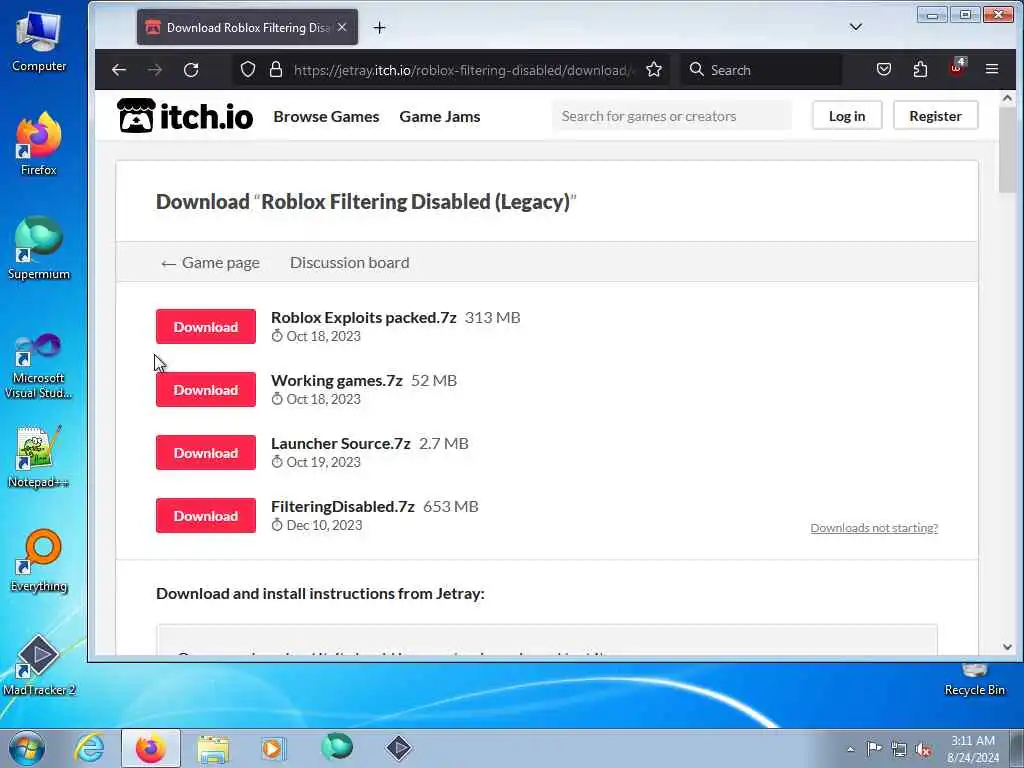This screenshot has width=1024, height=768.
Task: Click the Firefox taskbar button
Action: (x=151, y=748)
